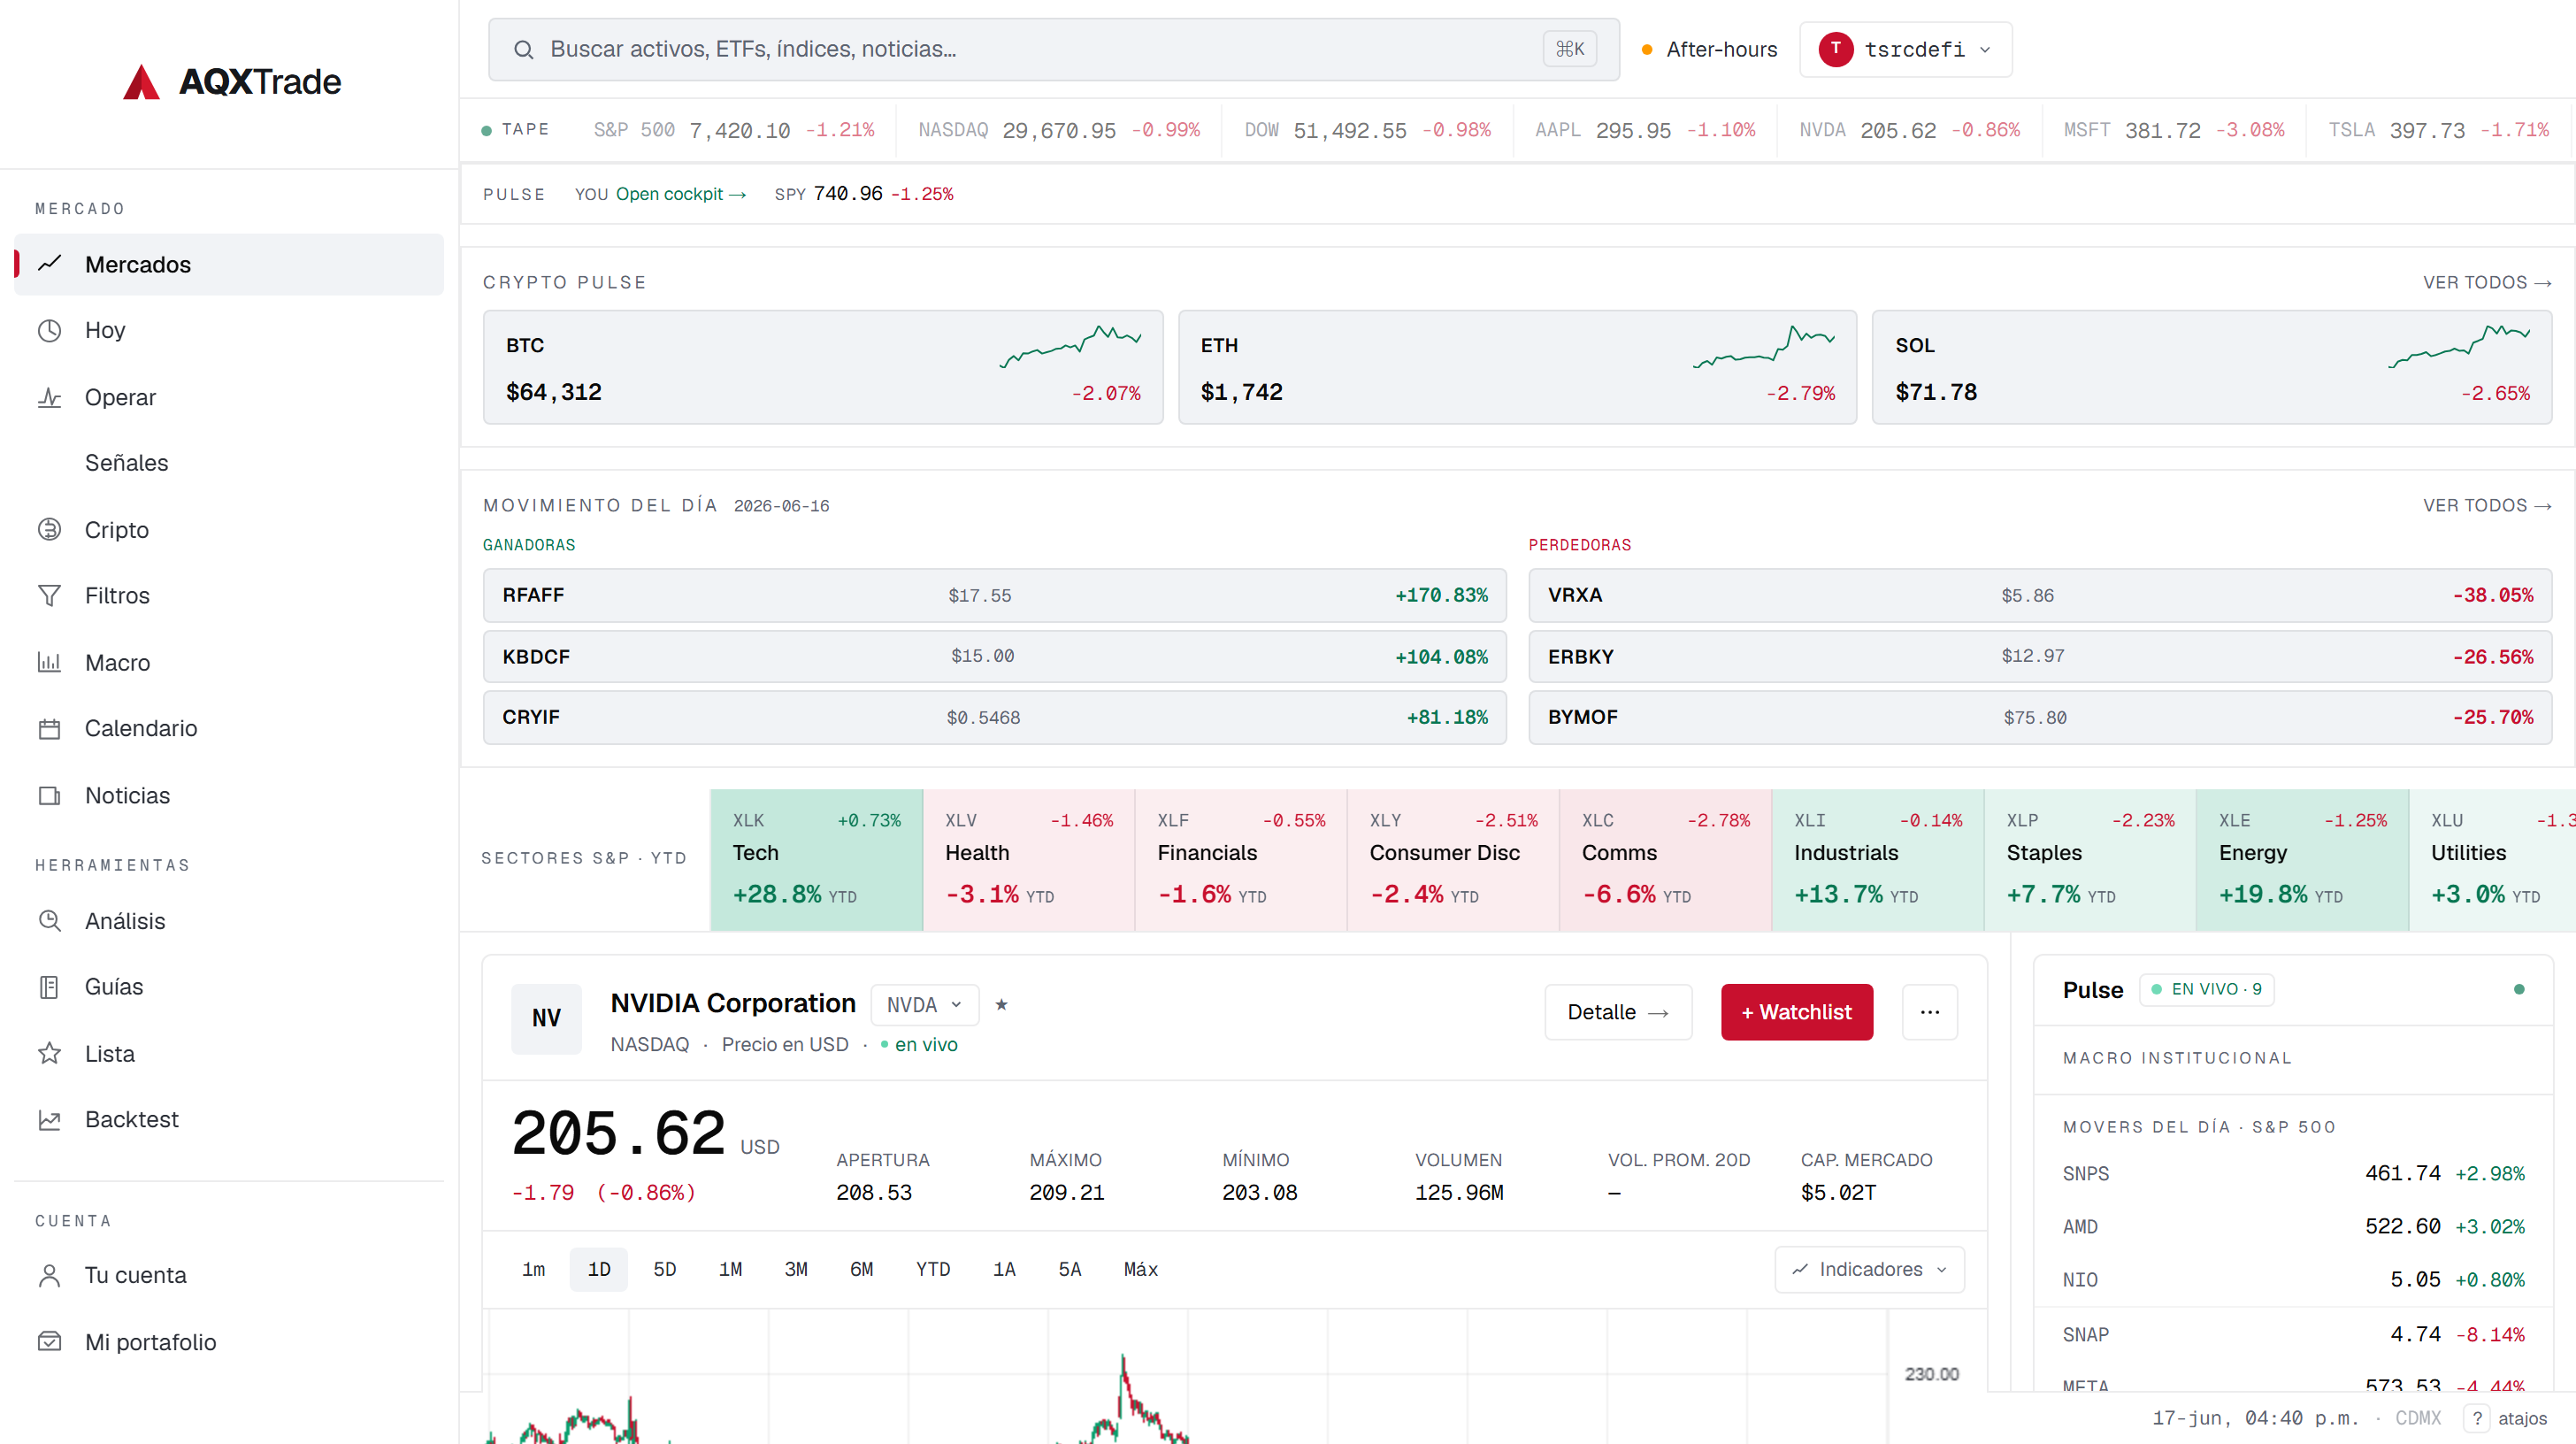The height and width of the screenshot is (1444, 2576).
Task: Open the three-dots more options button
Action: click(1929, 1012)
